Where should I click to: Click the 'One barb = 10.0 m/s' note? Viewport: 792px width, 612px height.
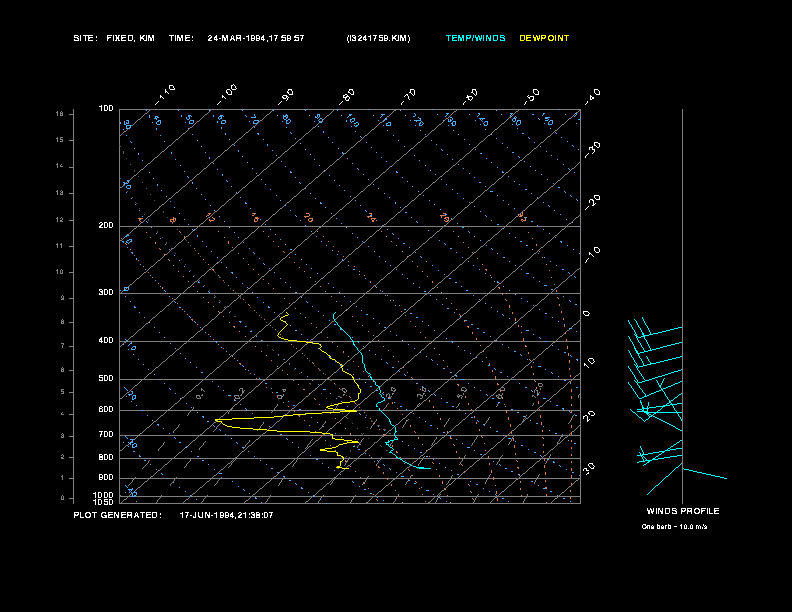pos(674,527)
